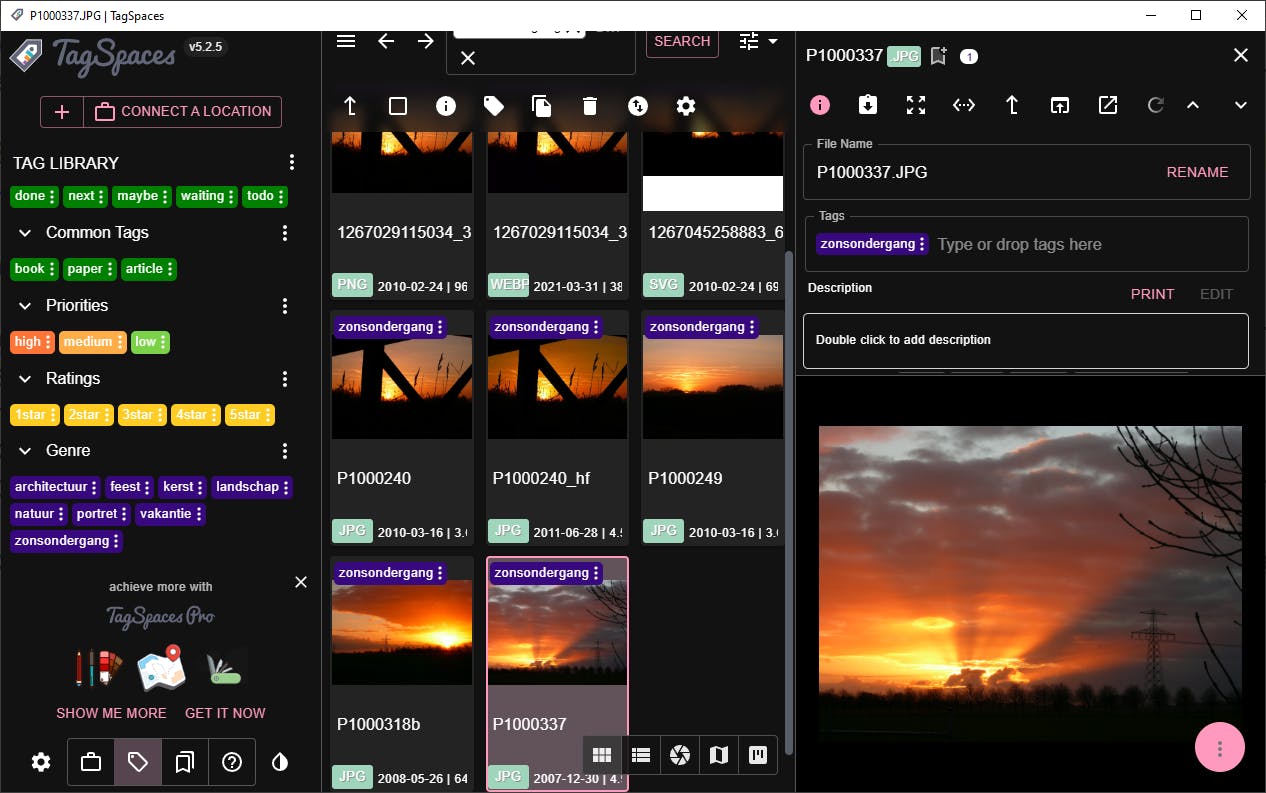The width and height of the screenshot is (1266, 793).
Task: Go back with the left arrow
Action: coord(386,41)
